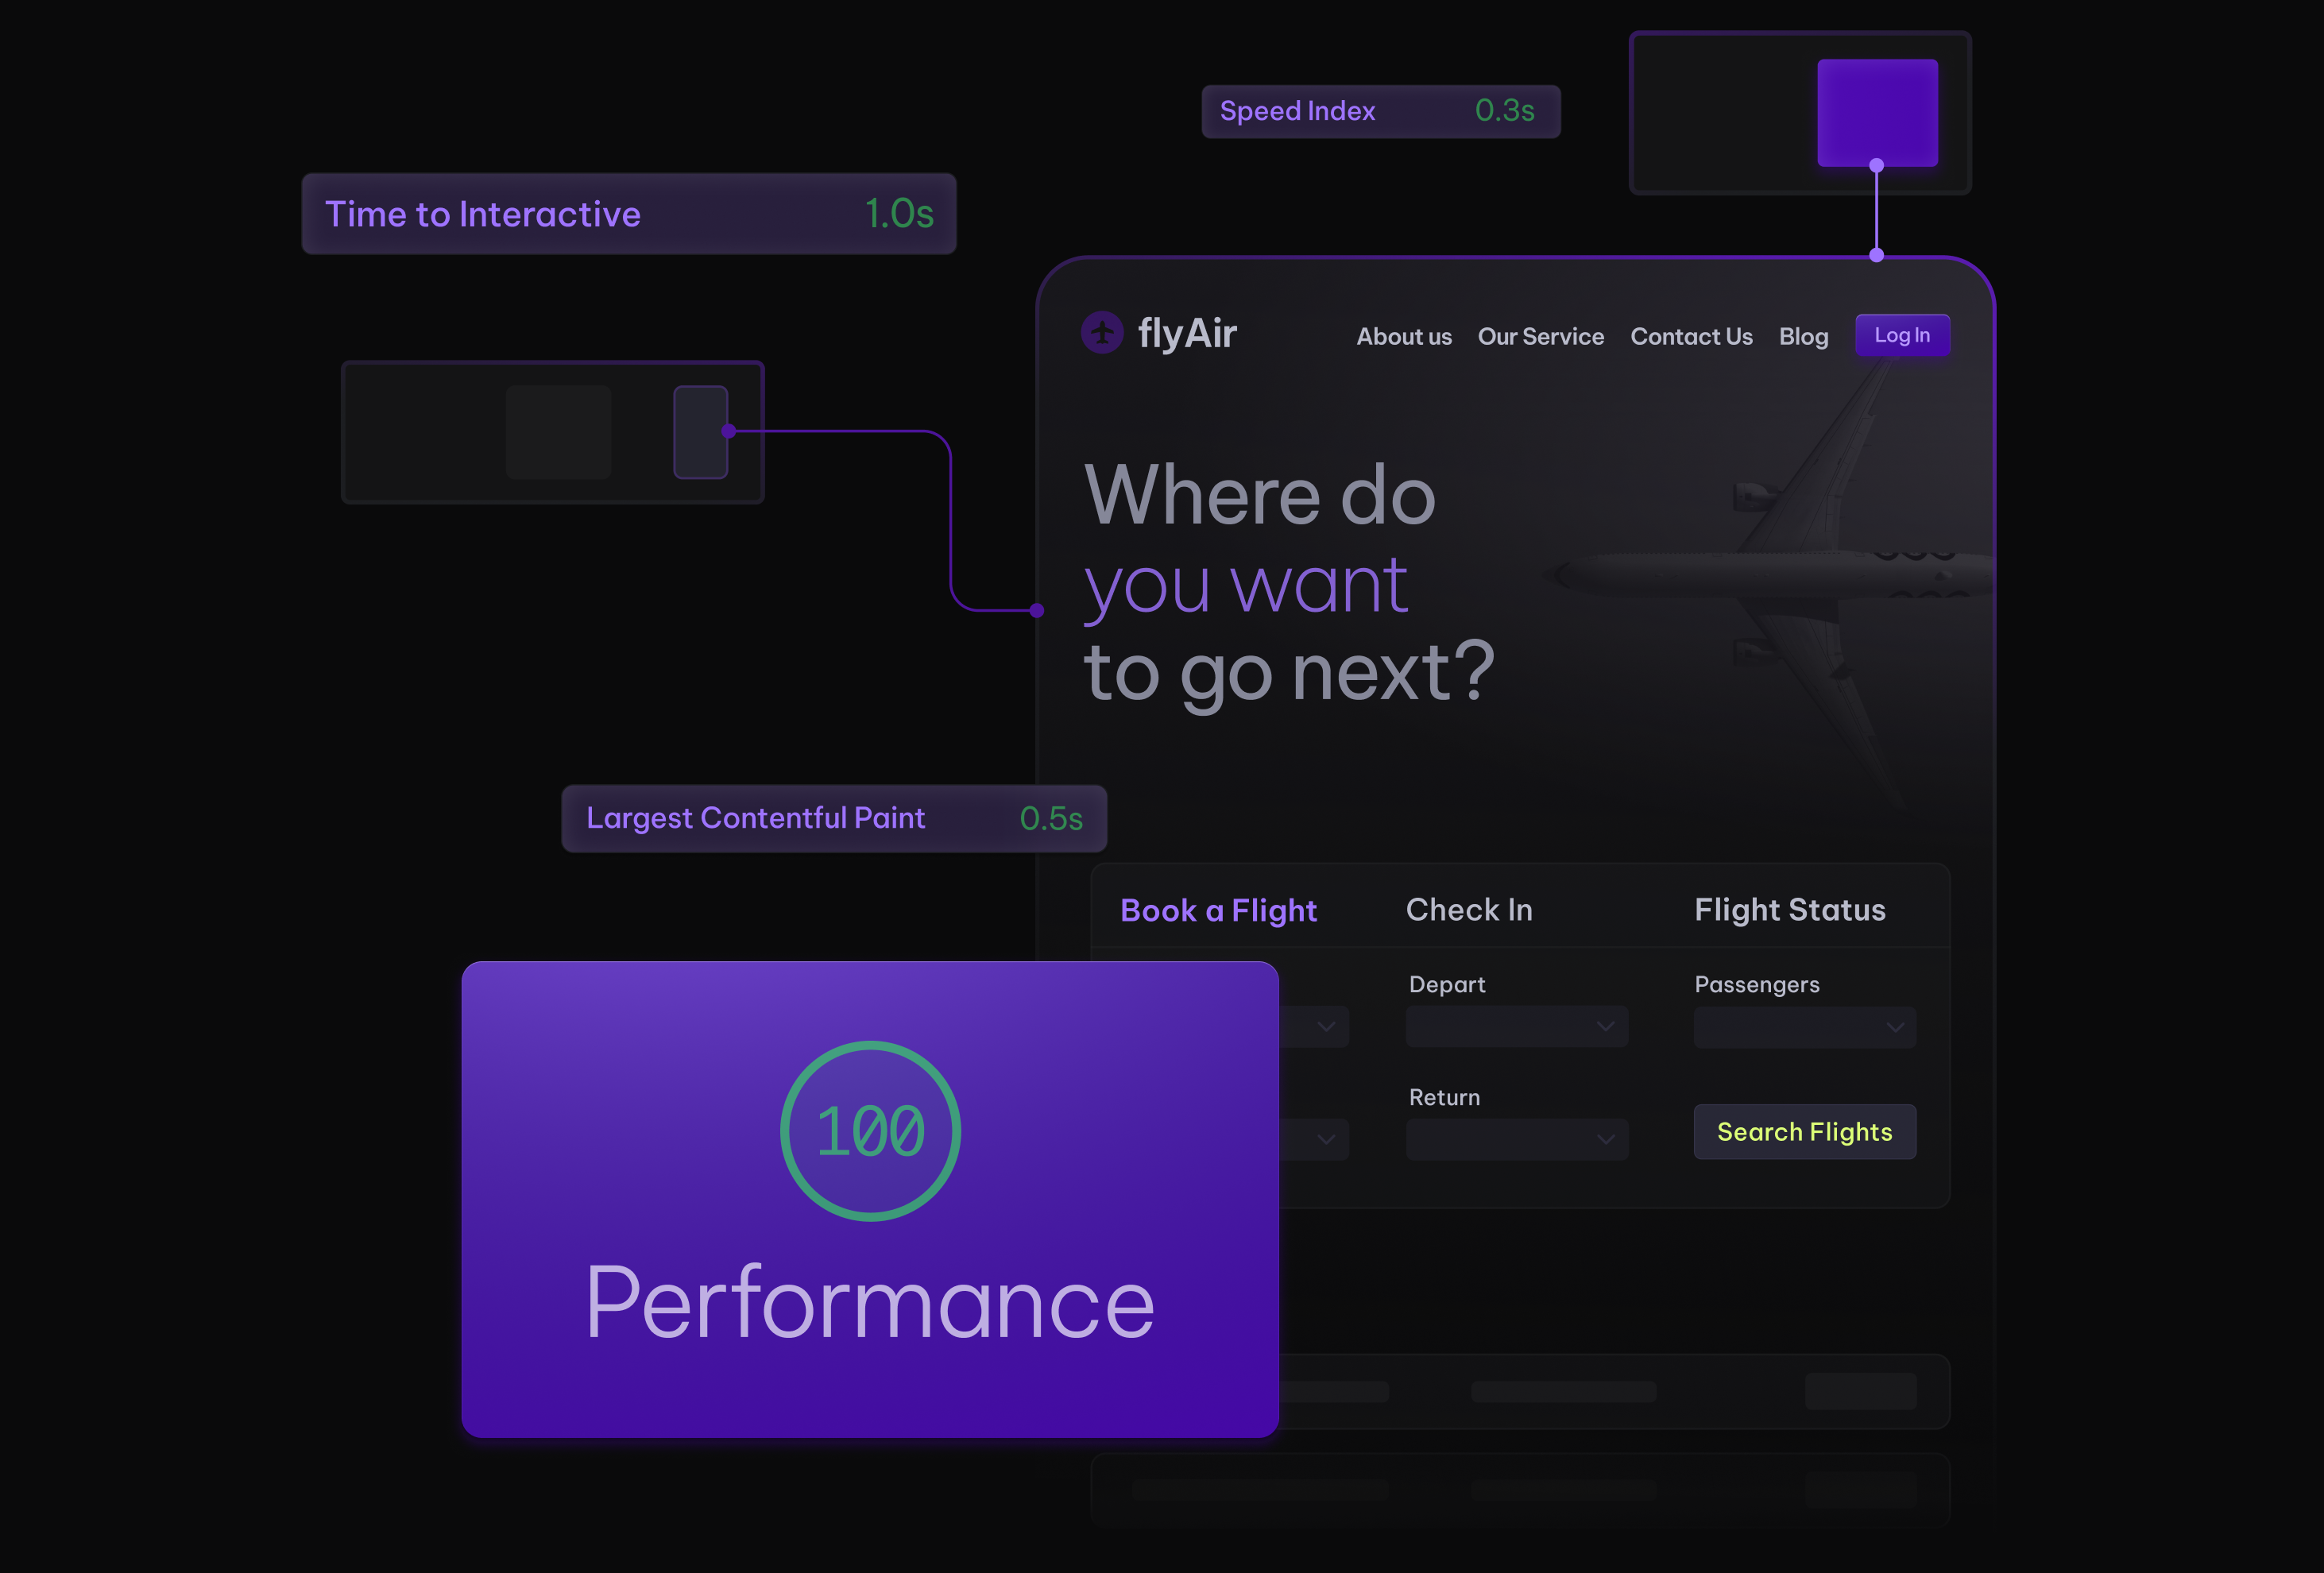Screen dimensions: 2324x1573
Task: Click the "to go next?" headline text
Action: click(x=1290, y=673)
